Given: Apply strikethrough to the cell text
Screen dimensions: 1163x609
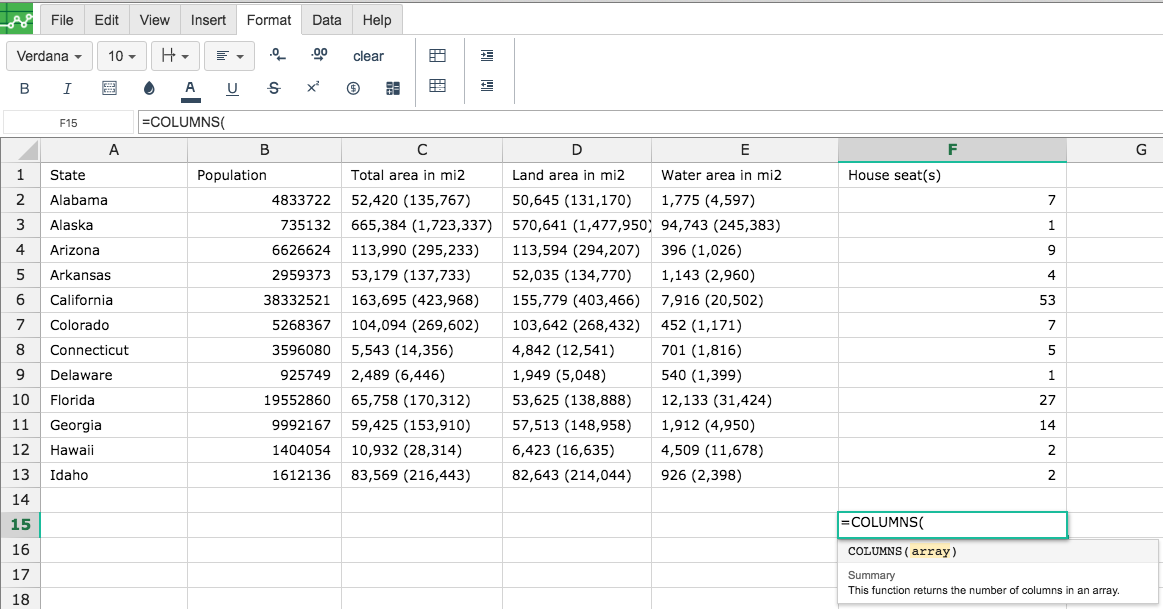Looking at the screenshot, I should point(274,88).
